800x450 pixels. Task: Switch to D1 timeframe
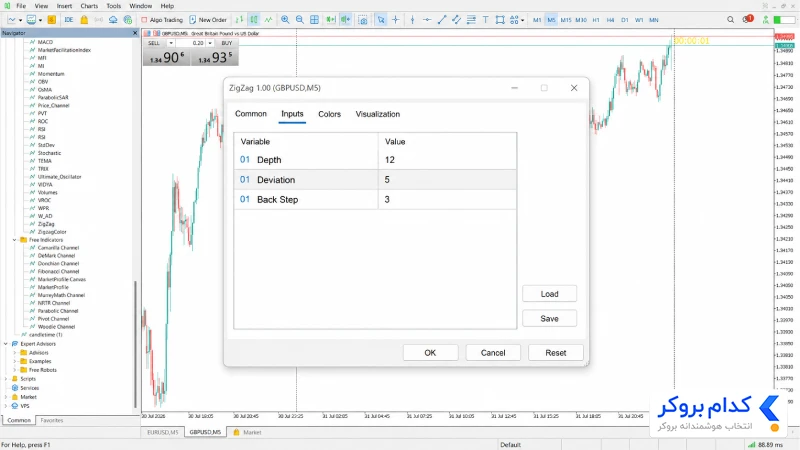click(x=624, y=20)
